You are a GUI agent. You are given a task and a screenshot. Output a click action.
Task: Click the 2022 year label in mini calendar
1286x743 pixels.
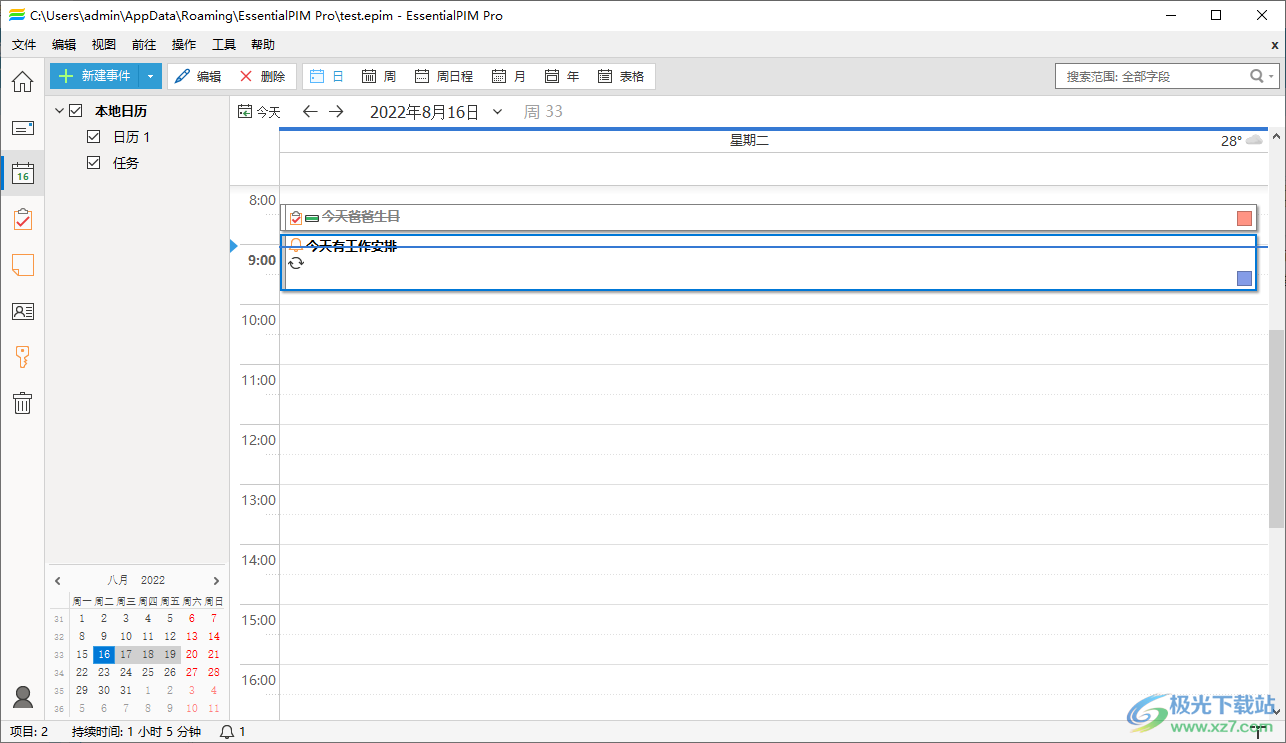click(153, 580)
